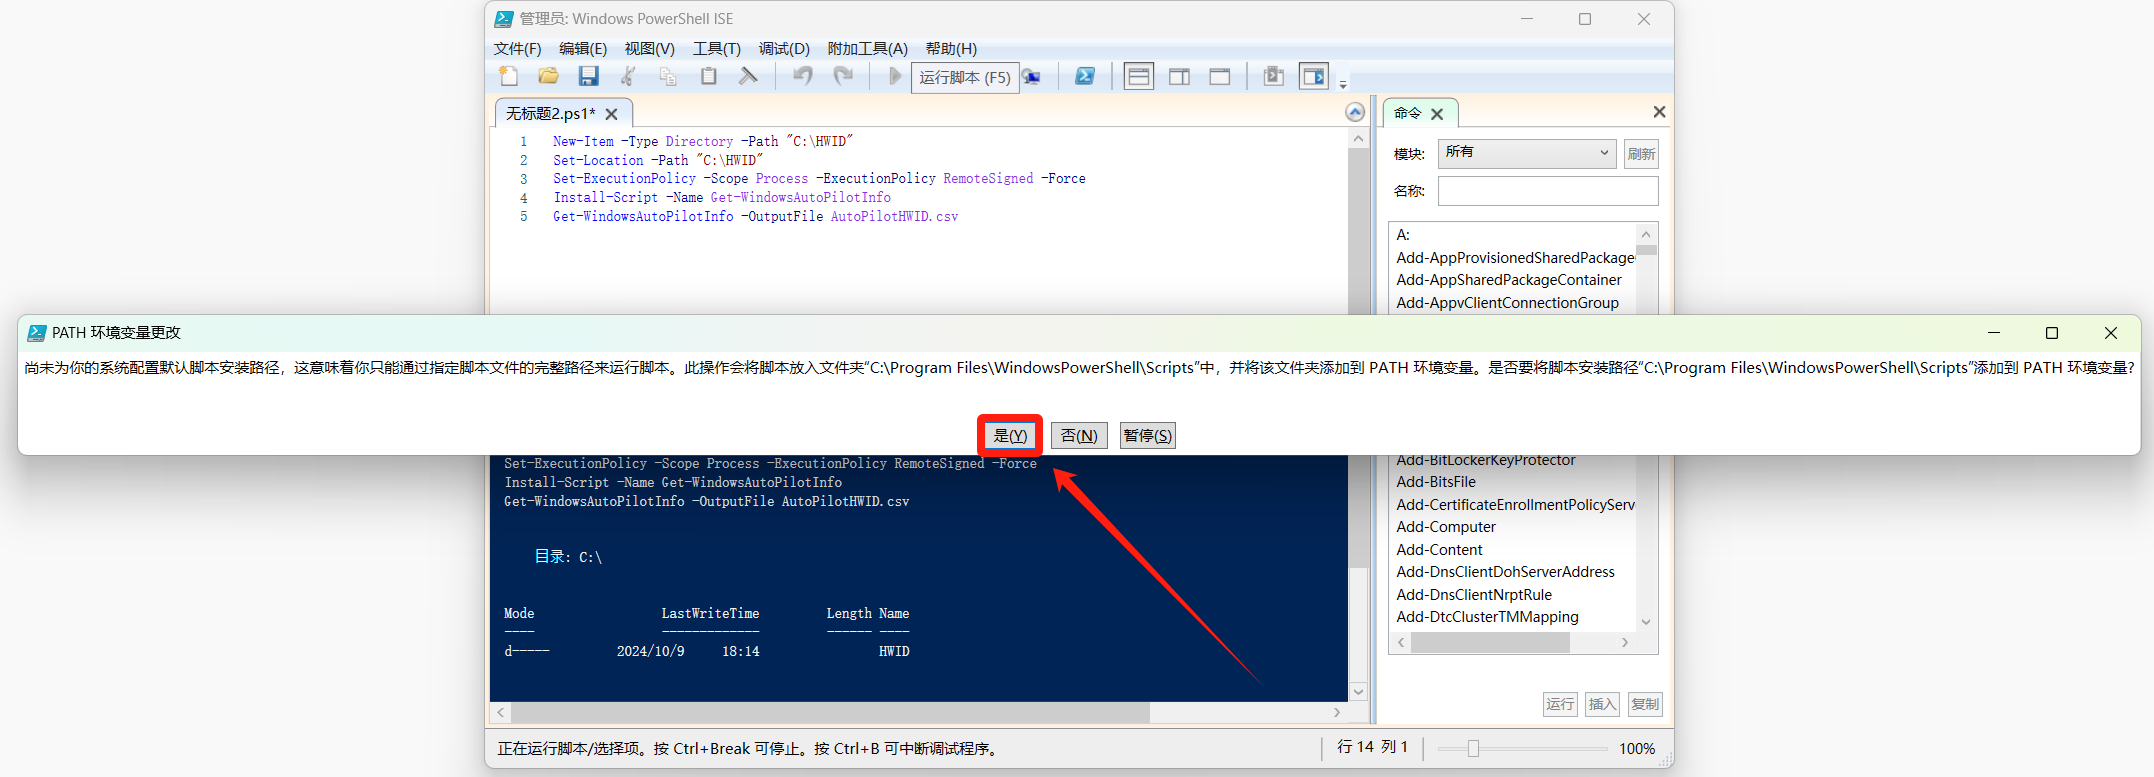Toggle script pane shown at top layout
Screen dimensions: 2154x777
click(1138, 77)
